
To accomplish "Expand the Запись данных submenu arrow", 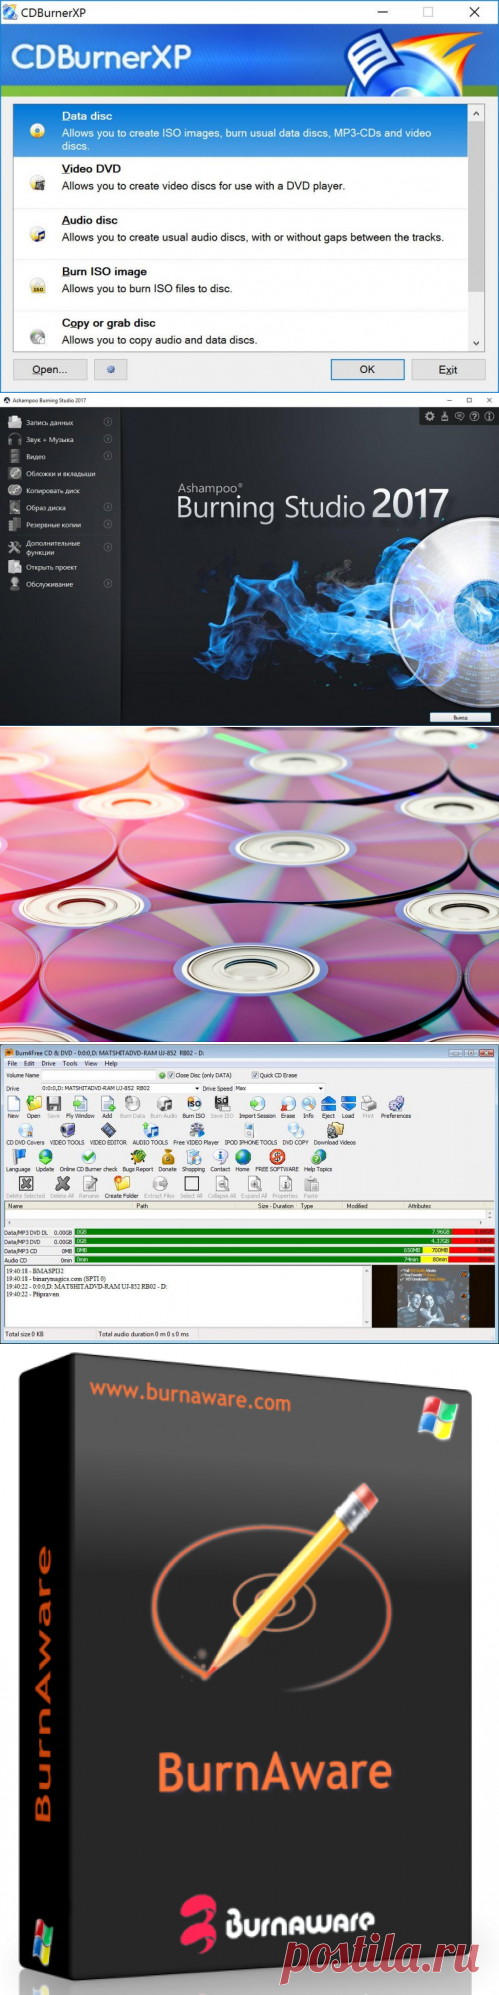I will click(108, 422).
